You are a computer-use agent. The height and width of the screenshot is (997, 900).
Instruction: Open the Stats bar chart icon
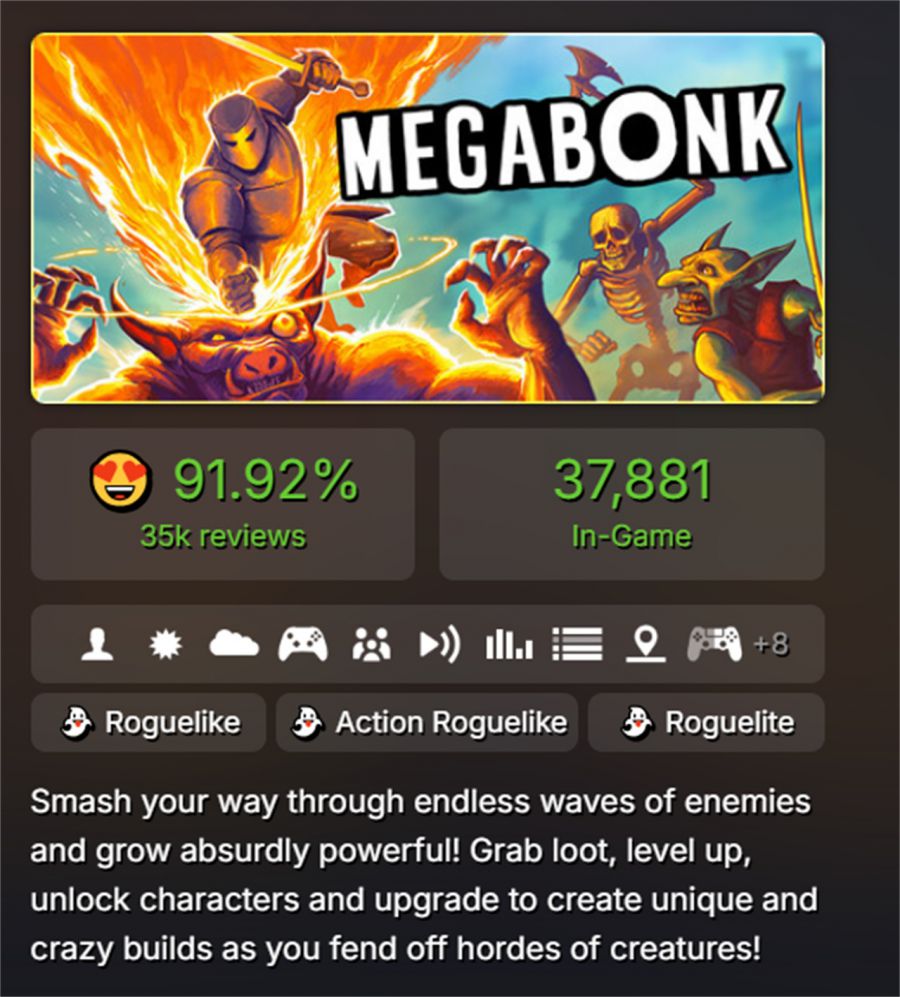pos(509,644)
